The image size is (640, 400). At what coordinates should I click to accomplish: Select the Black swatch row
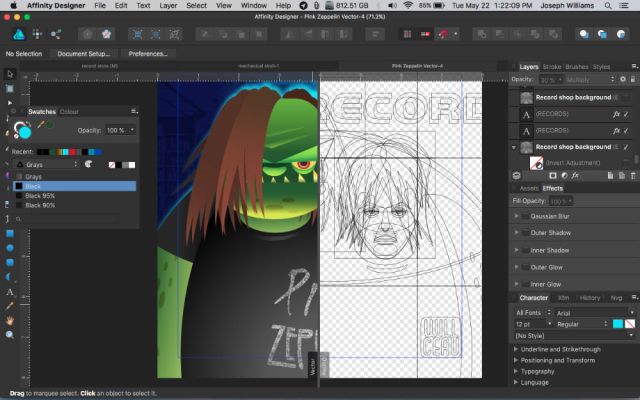75,186
